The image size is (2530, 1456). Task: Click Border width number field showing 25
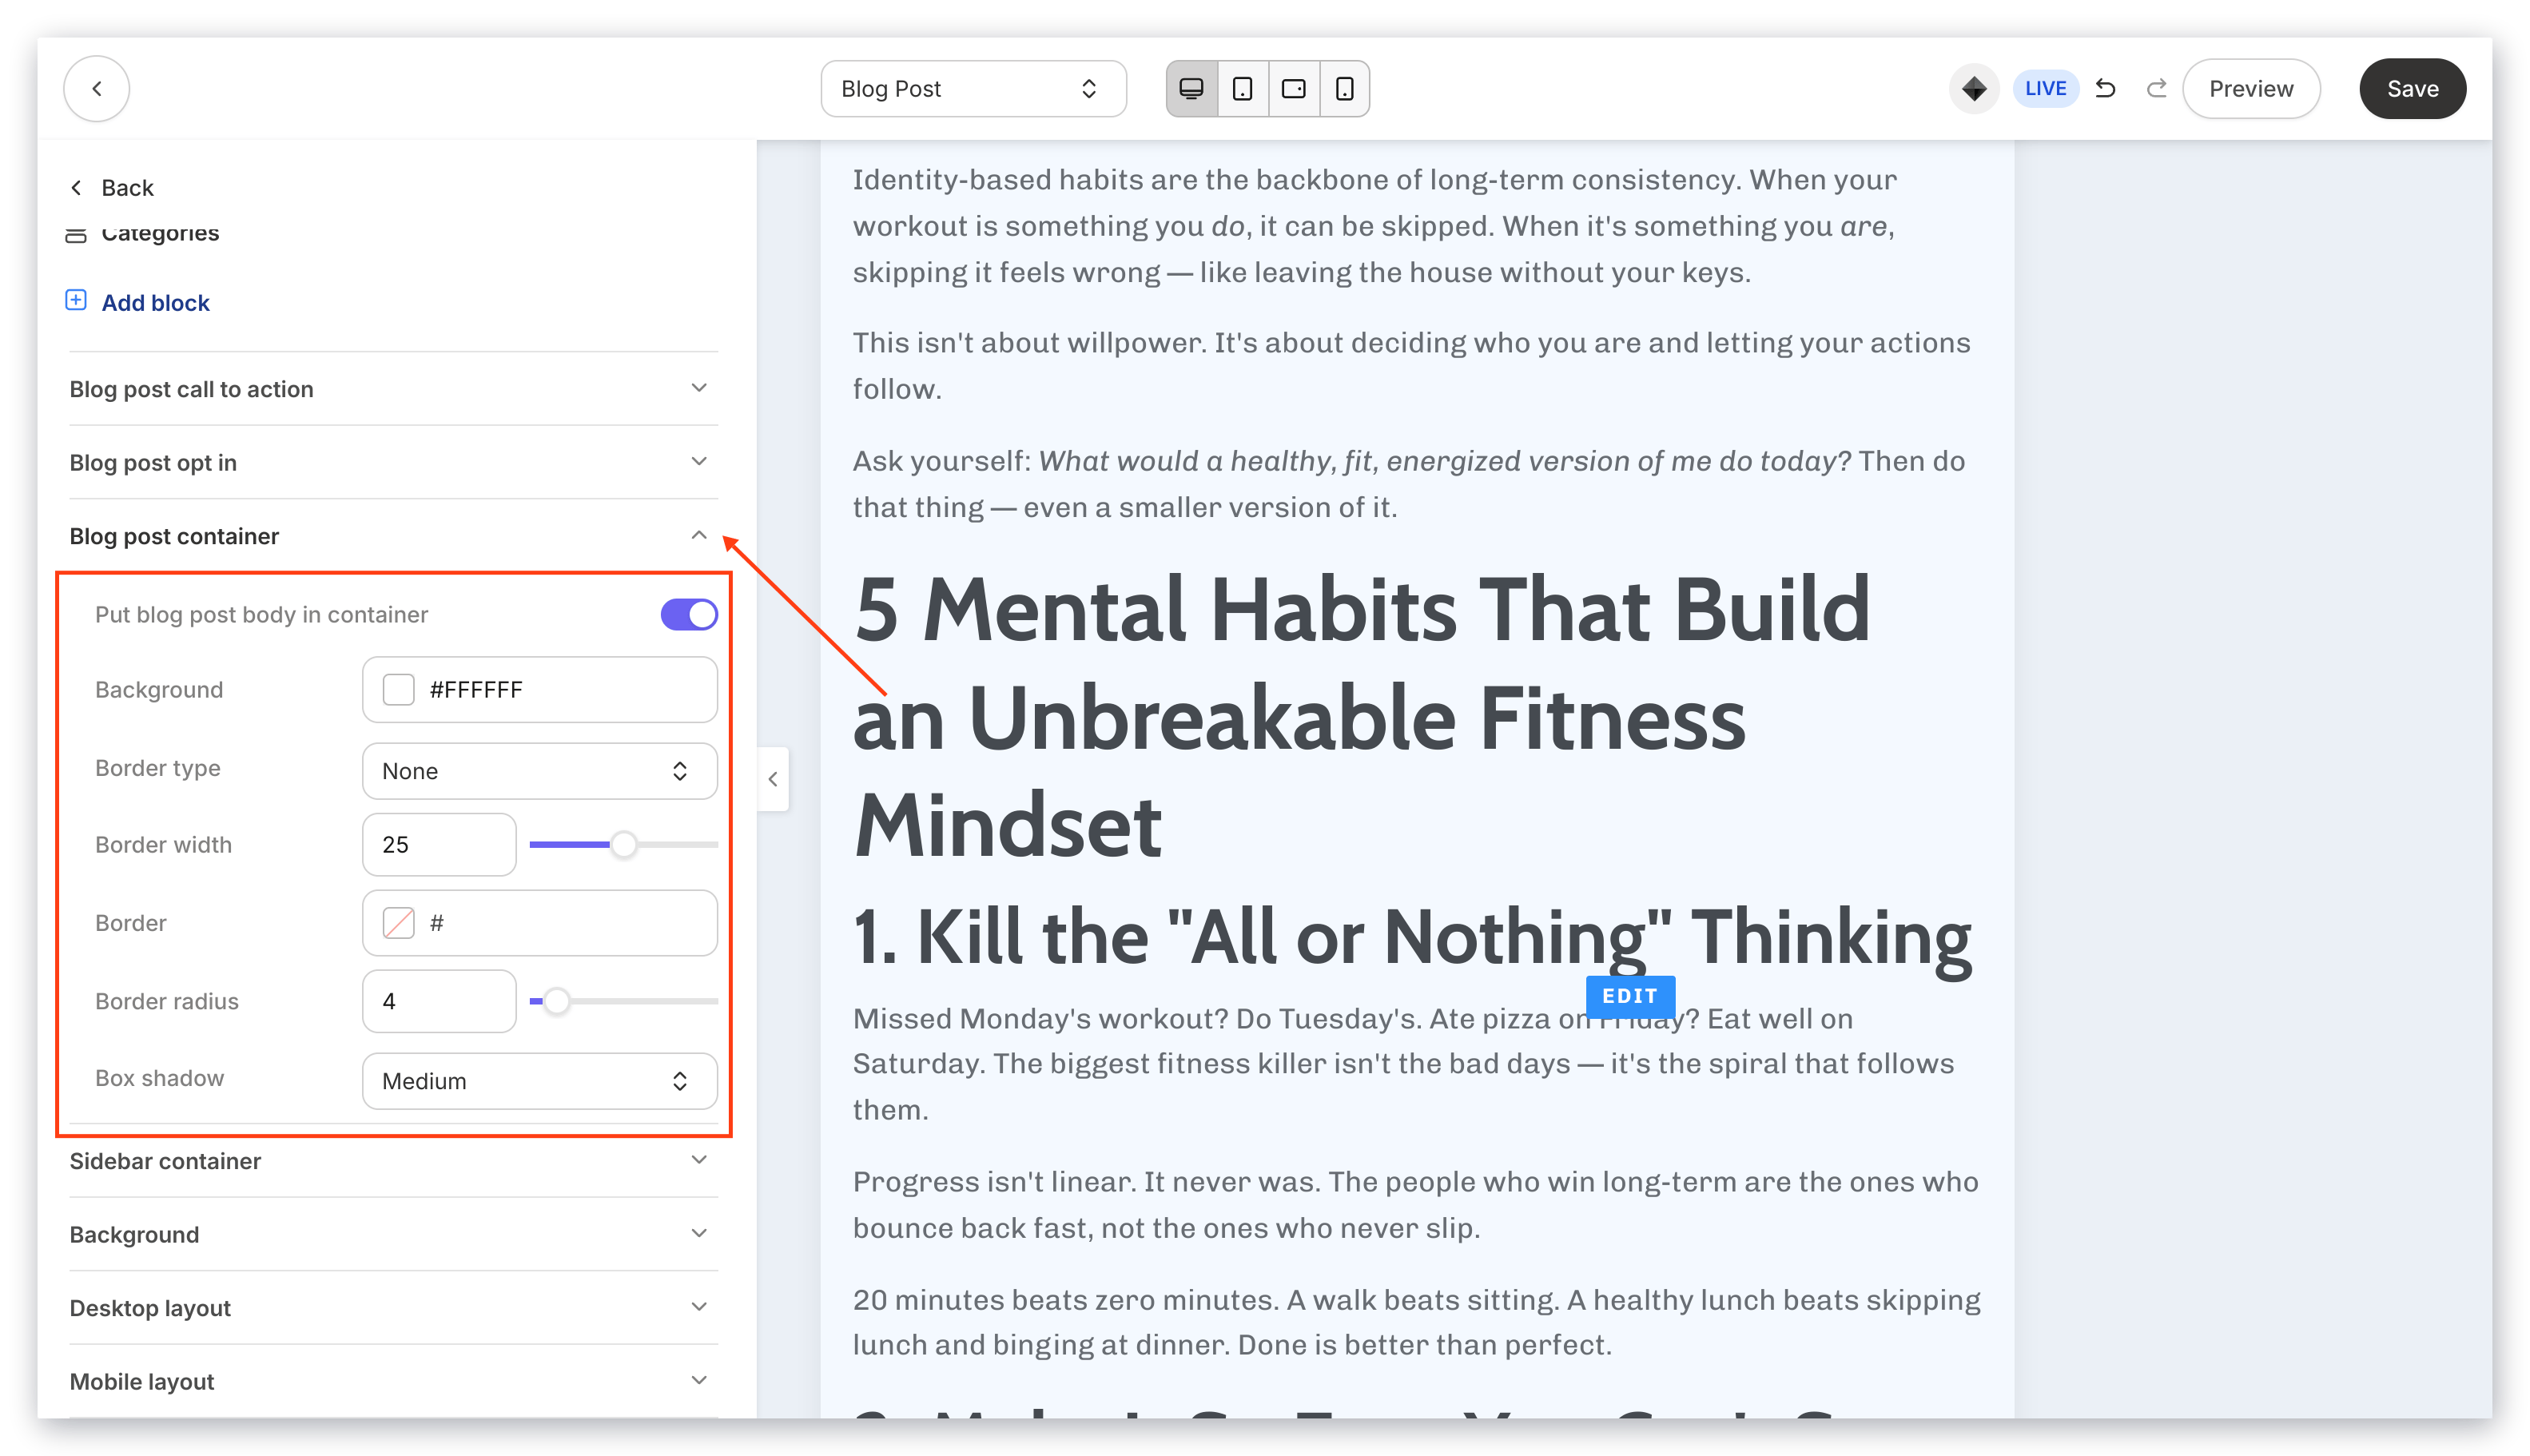tap(439, 845)
